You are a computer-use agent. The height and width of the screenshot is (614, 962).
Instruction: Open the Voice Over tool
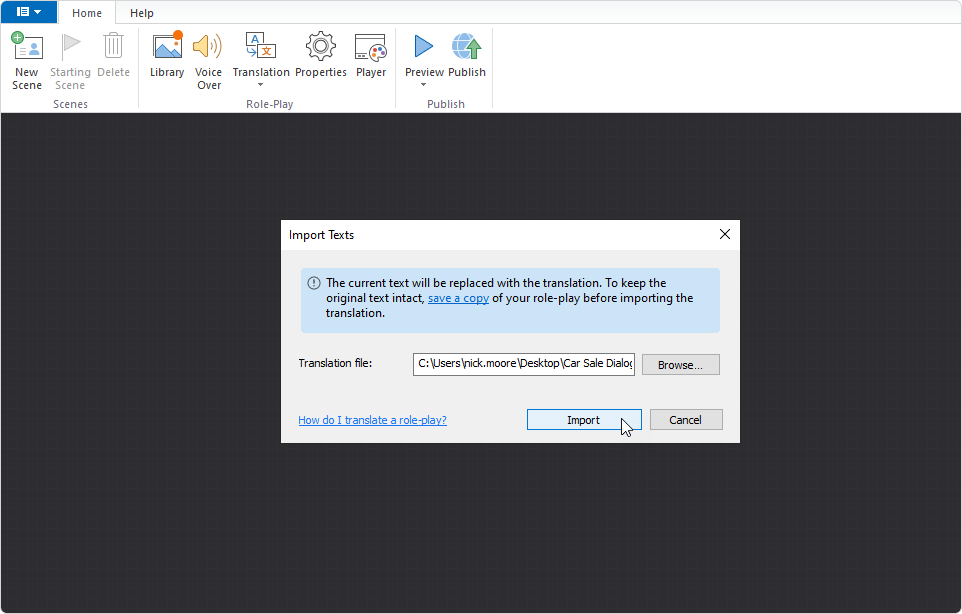tap(208, 47)
